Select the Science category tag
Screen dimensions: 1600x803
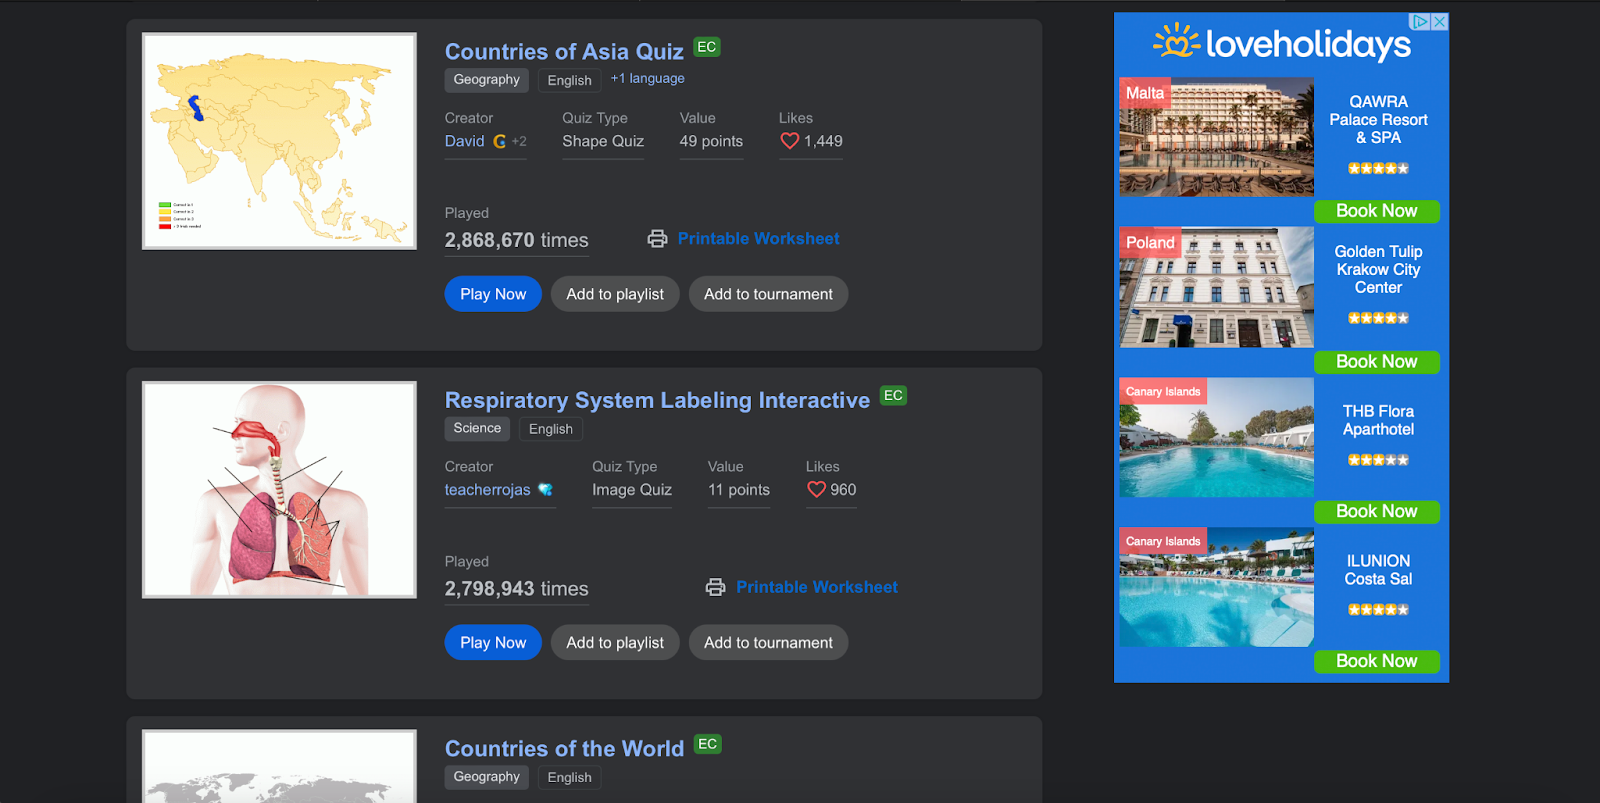(x=477, y=428)
